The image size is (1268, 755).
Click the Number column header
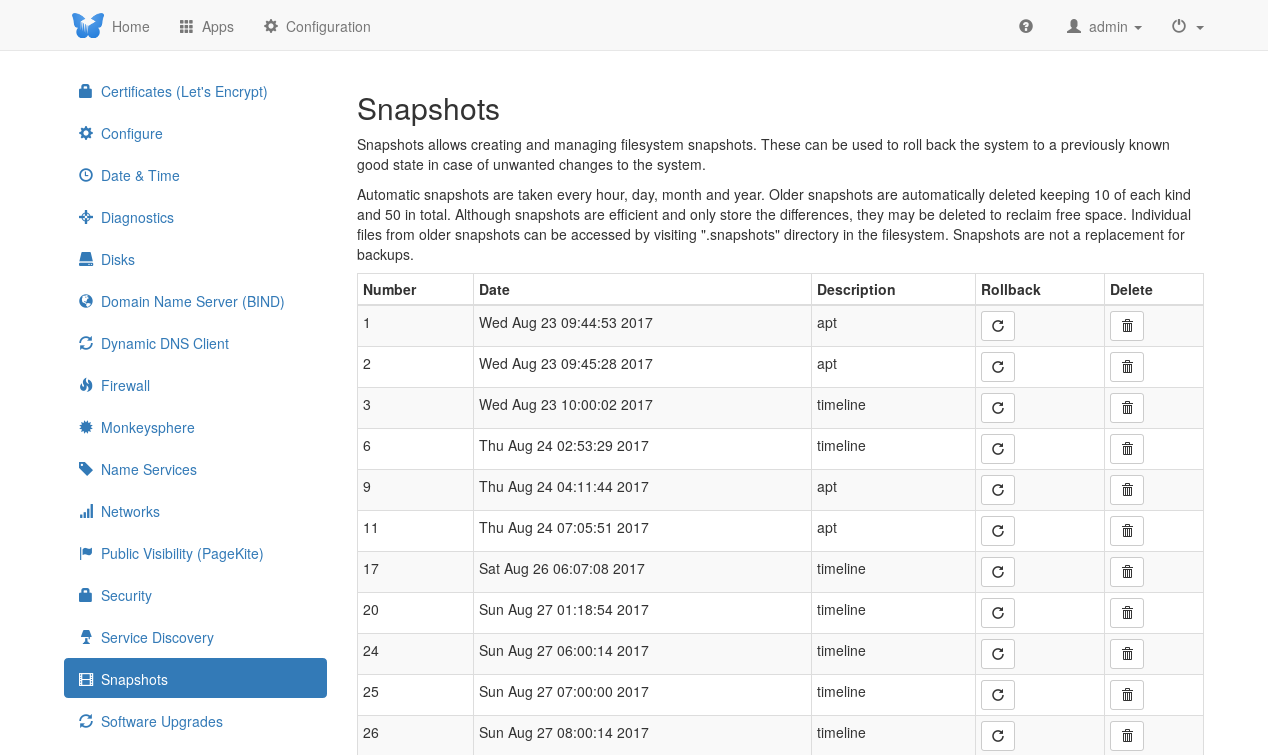pyautogui.click(x=390, y=290)
